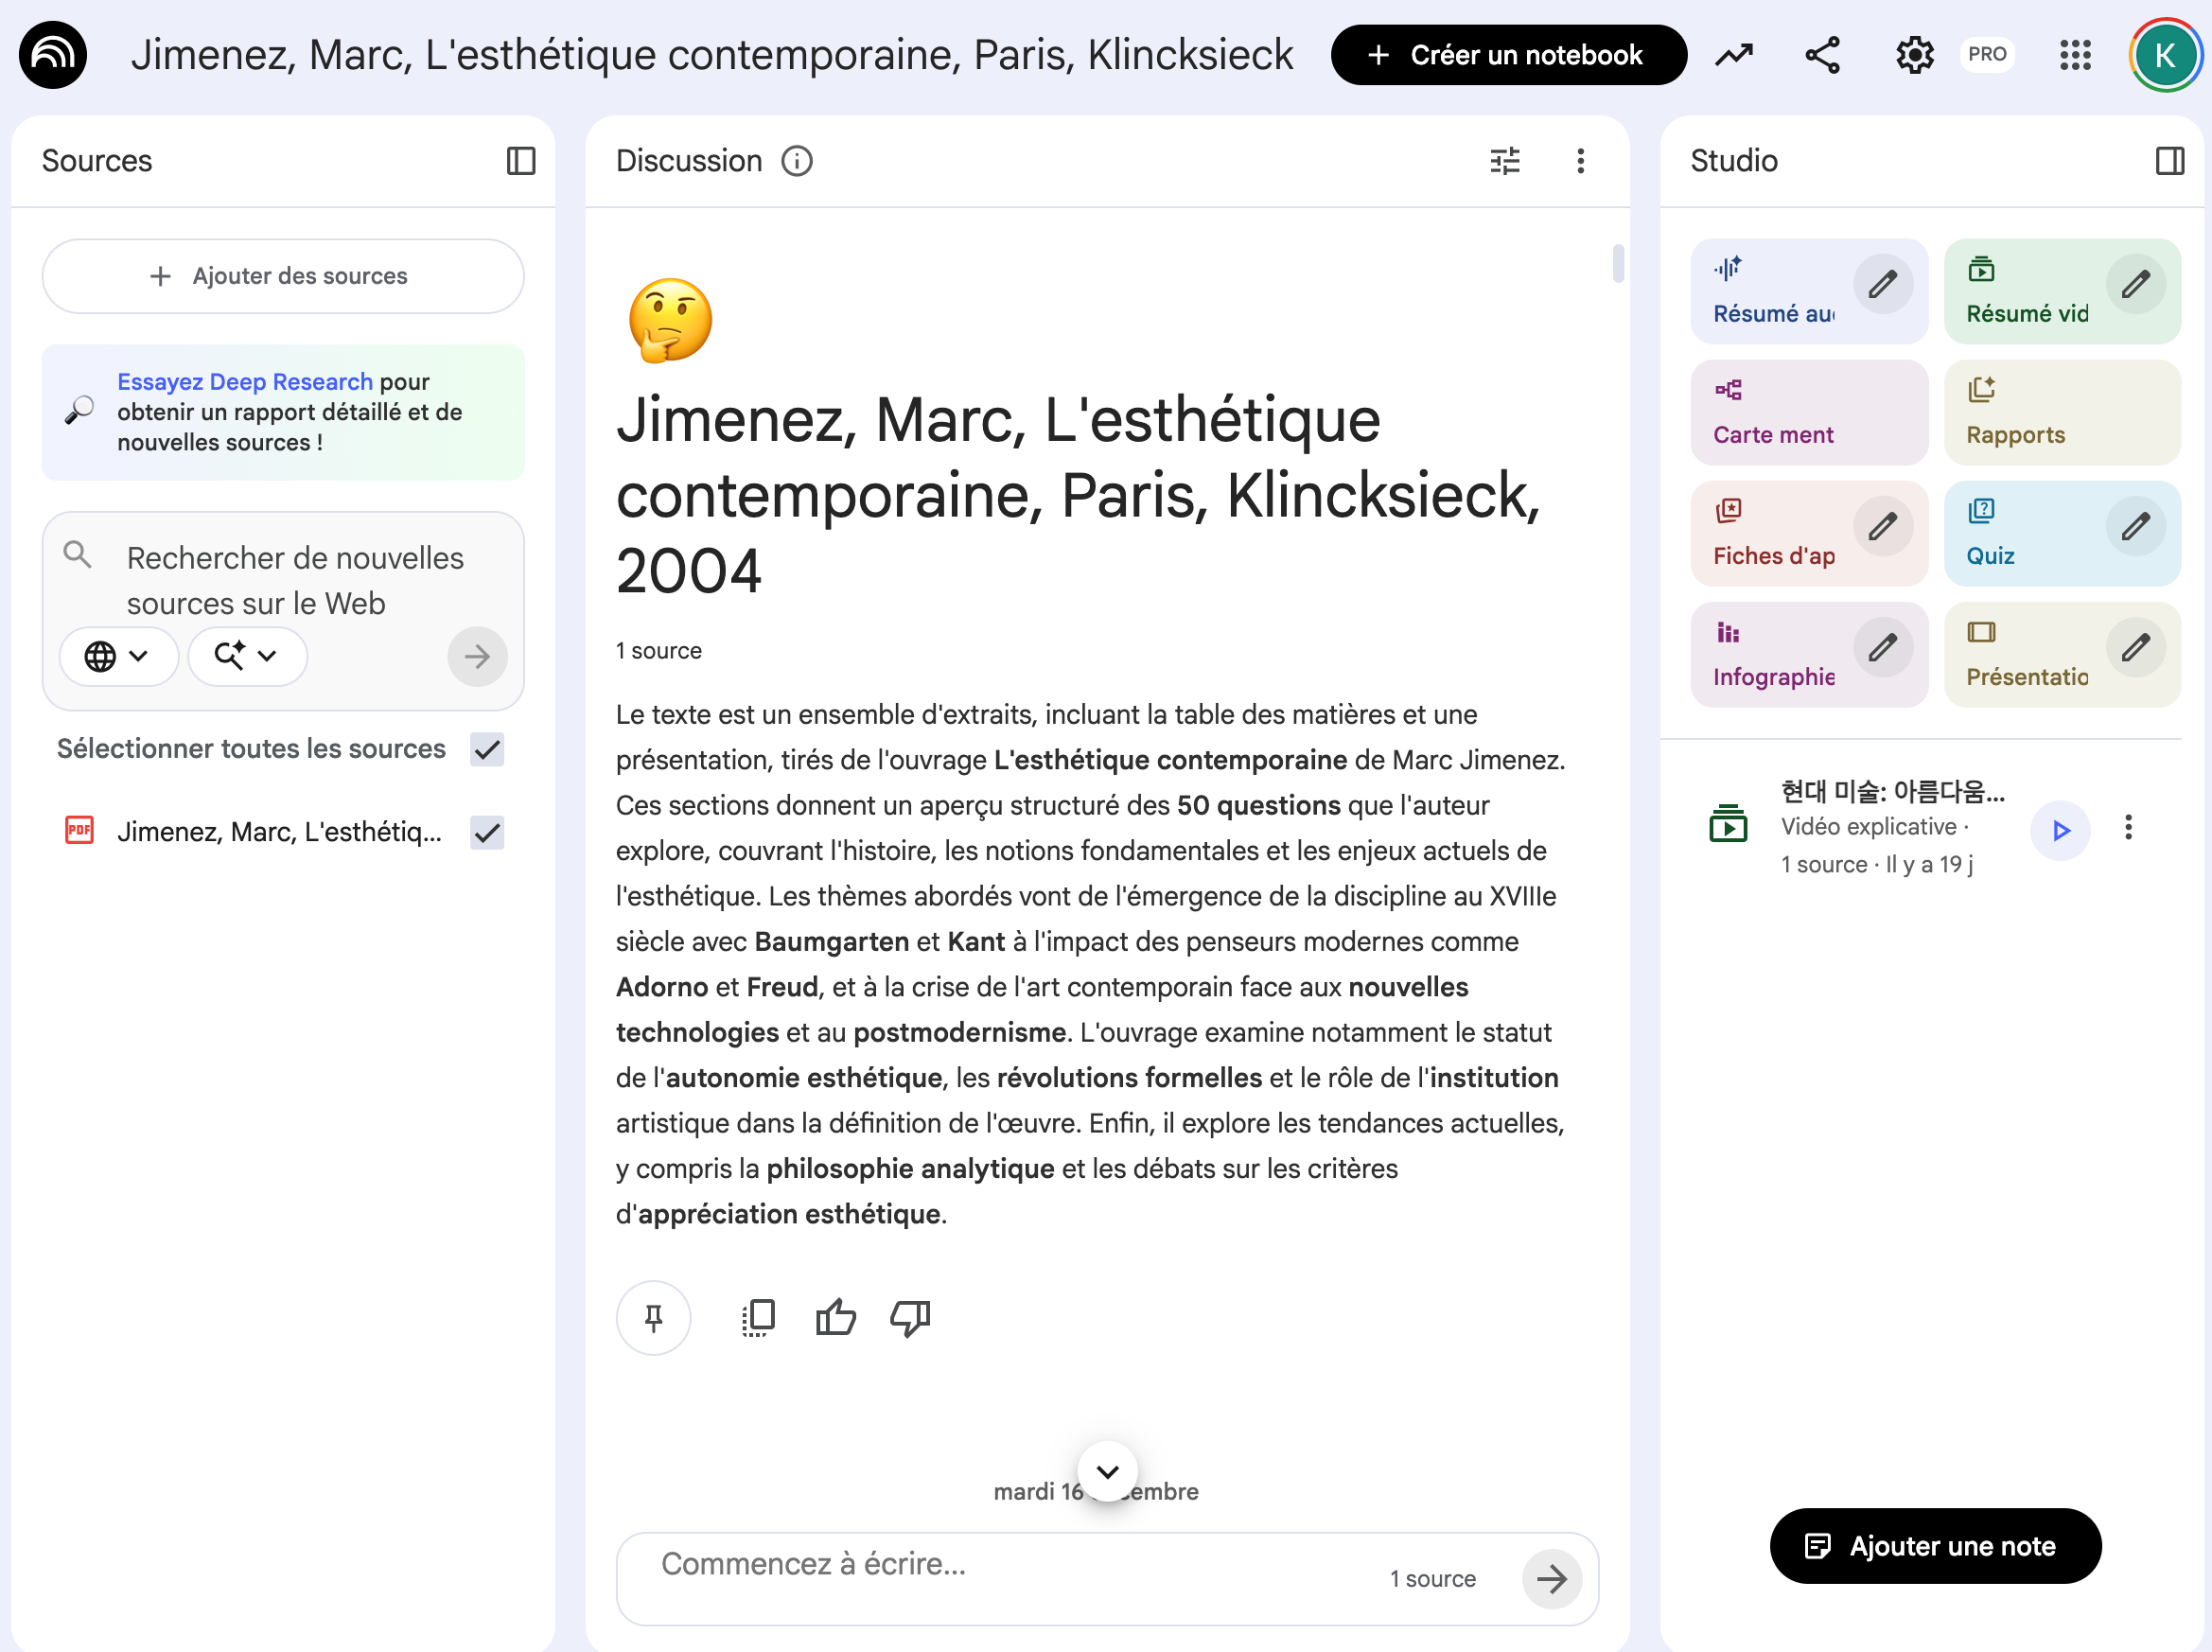The height and width of the screenshot is (1652, 2212).
Task: Click the Commencez à écrire text field
Action: click(x=1000, y=1565)
